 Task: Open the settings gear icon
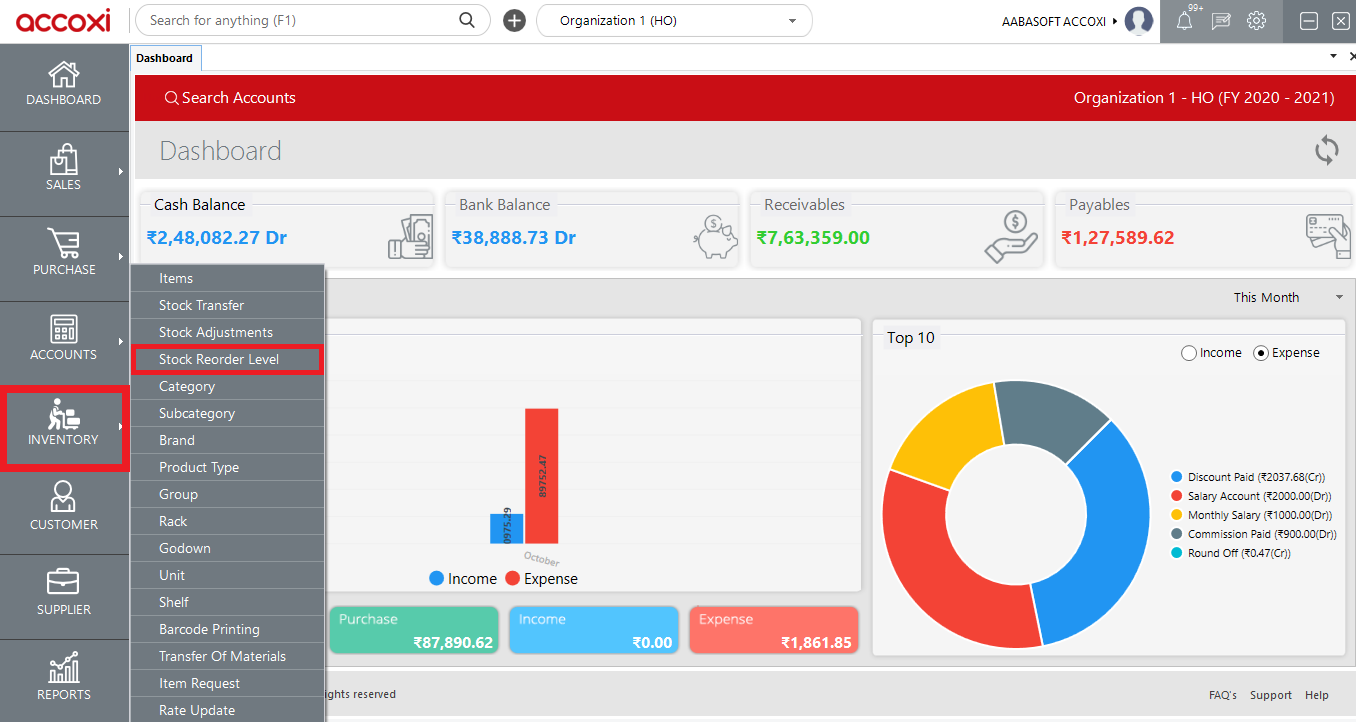[x=1256, y=20]
